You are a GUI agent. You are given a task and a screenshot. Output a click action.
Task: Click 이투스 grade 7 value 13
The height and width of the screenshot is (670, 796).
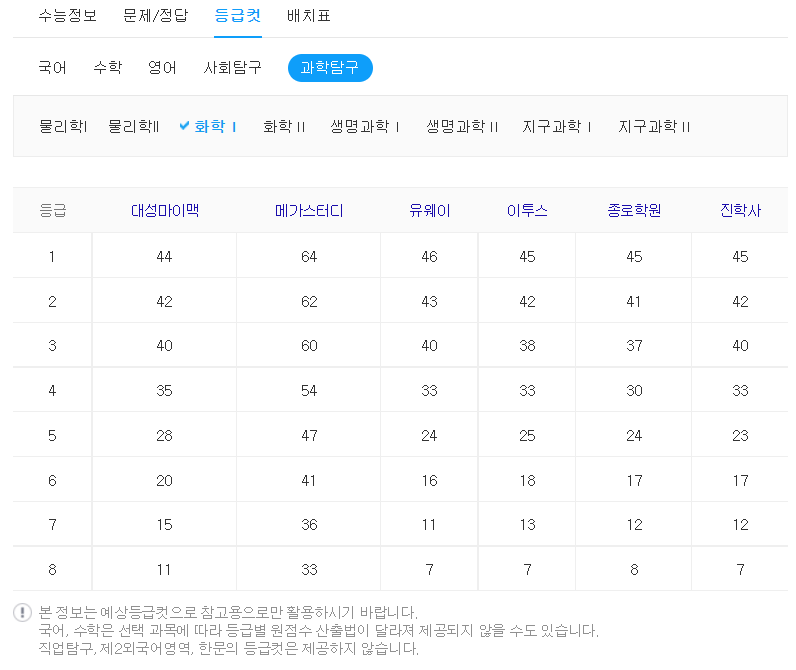pyautogui.click(x=527, y=525)
